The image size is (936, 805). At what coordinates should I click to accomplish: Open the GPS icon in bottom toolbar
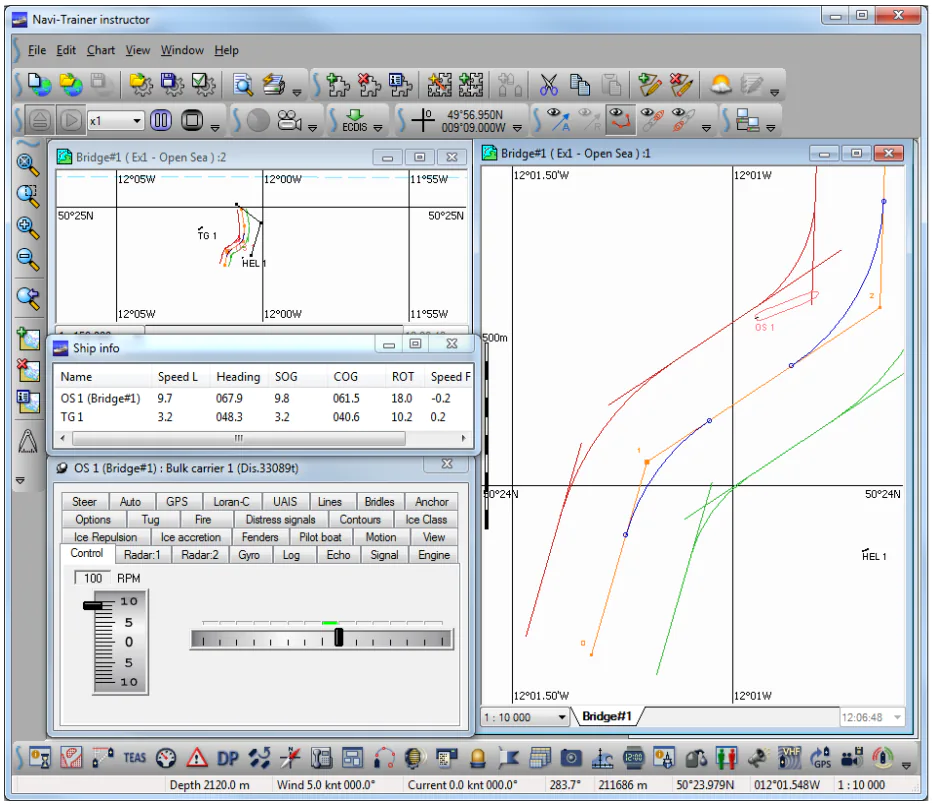click(821, 758)
